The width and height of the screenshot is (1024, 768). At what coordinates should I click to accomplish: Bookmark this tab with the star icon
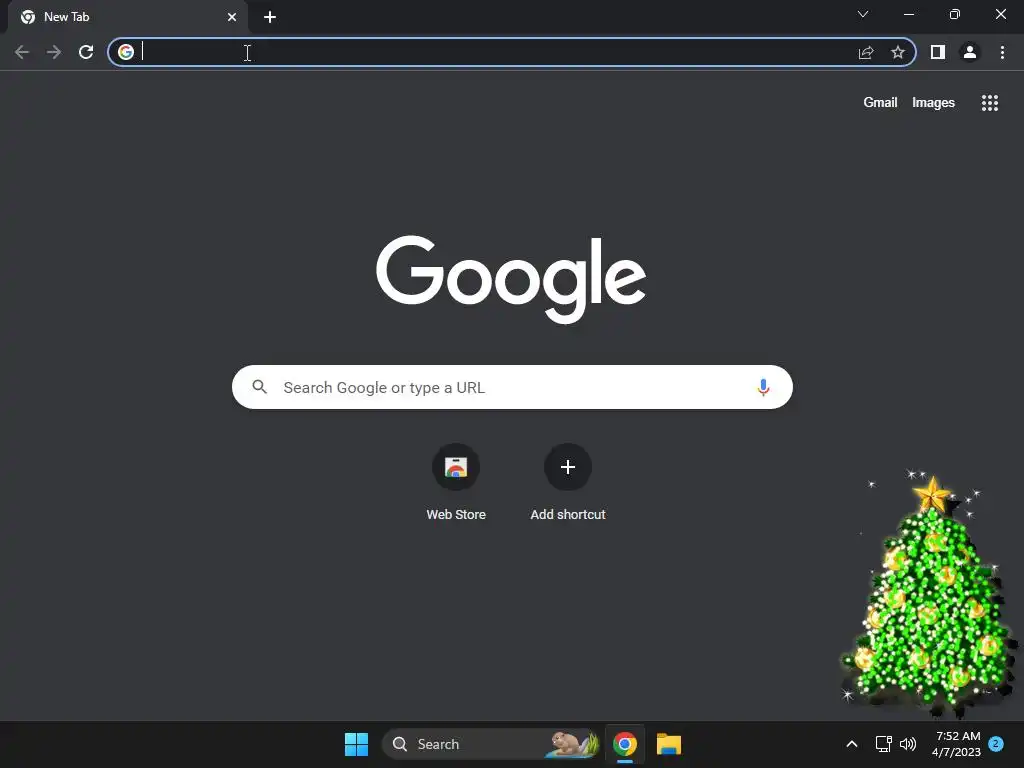tap(898, 52)
